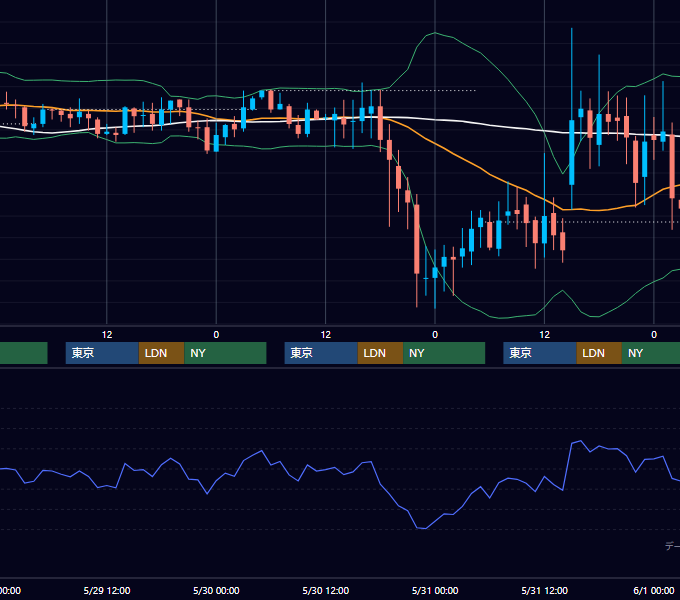This screenshot has width=680, height=600.
Task: Select the '0' hour tick above 6/1 00:00
Action: pos(654,335)
